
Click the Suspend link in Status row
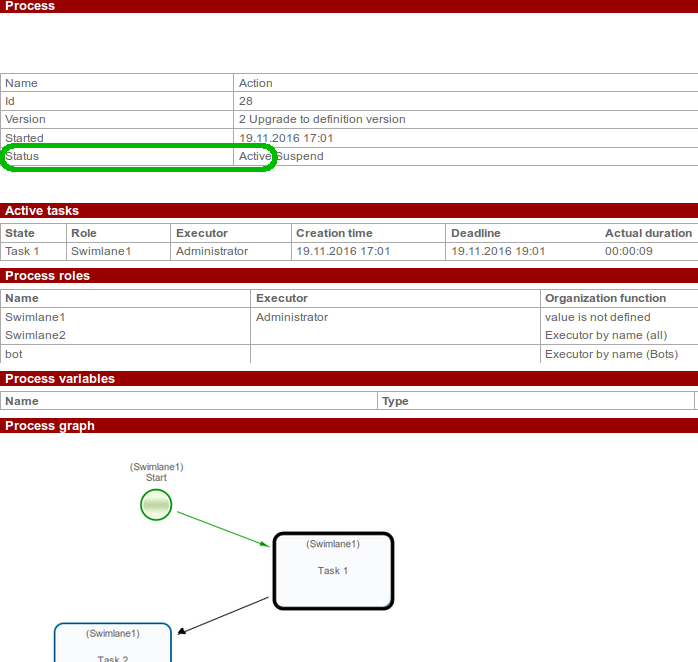point(299,157)
